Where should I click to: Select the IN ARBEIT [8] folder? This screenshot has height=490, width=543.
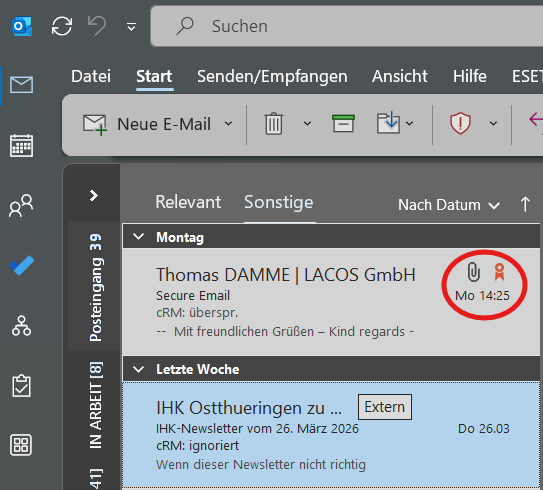coord(96,405)
